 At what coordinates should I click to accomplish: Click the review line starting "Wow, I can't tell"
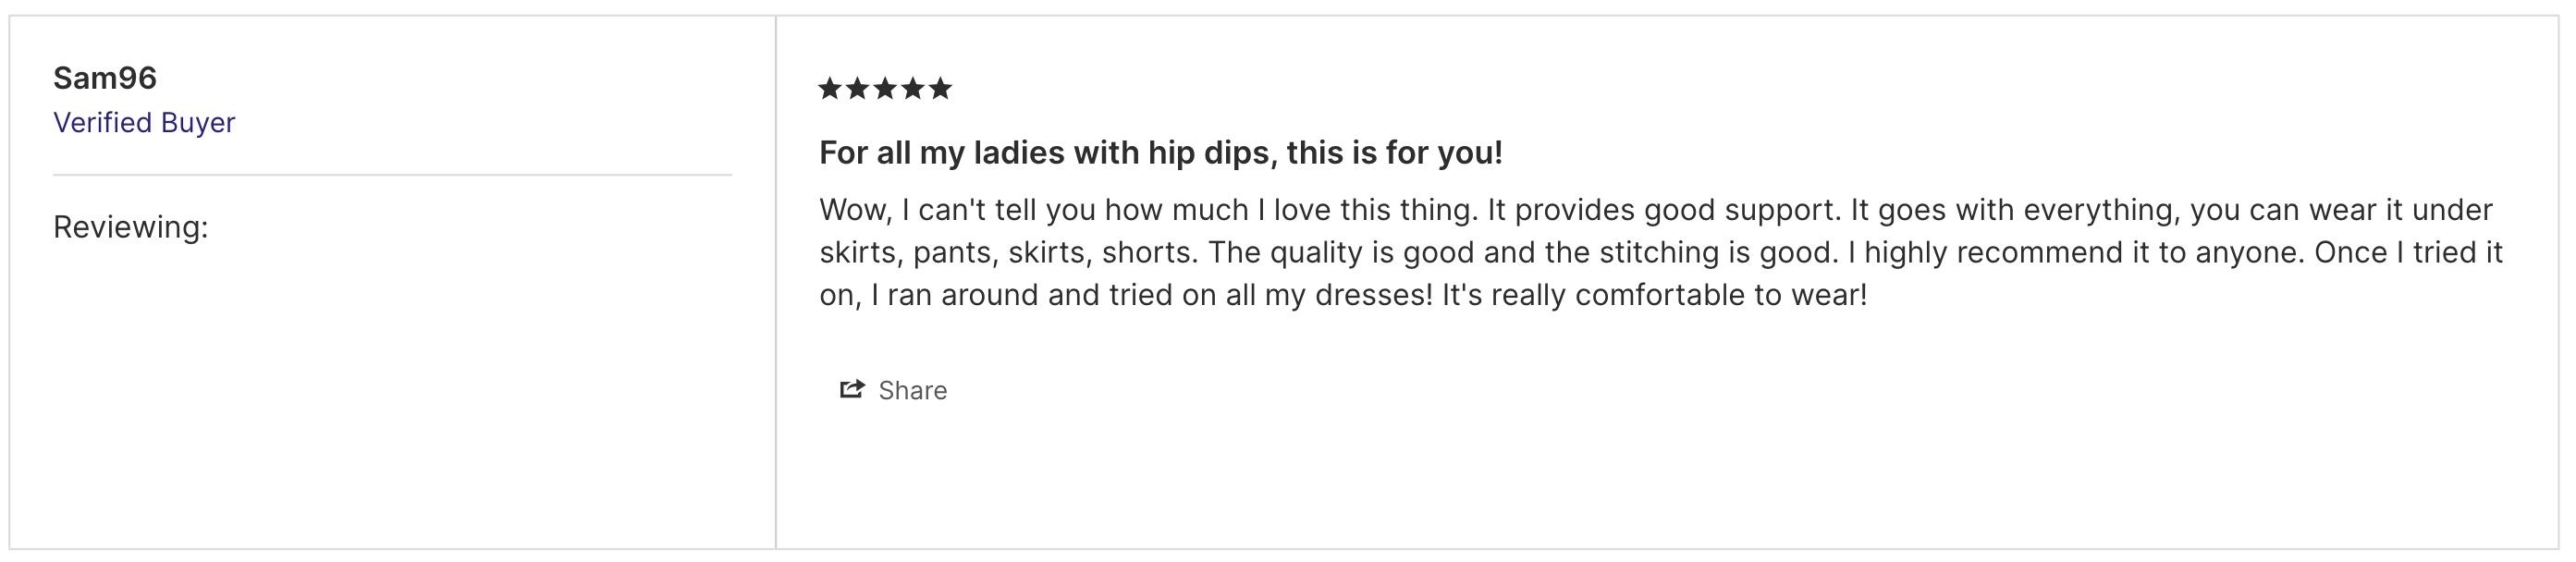(1656, 210)
